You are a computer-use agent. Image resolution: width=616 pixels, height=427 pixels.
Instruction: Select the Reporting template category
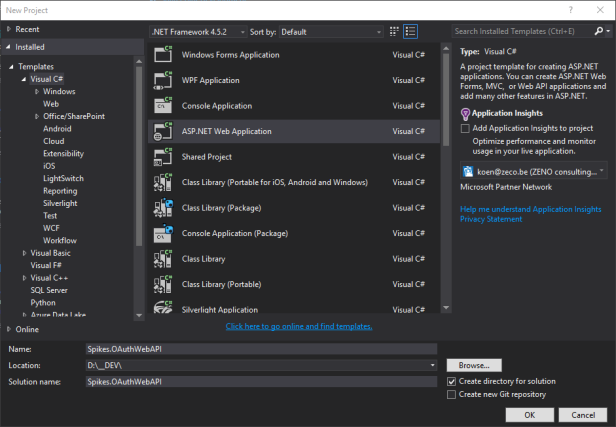tap(60, 191)
